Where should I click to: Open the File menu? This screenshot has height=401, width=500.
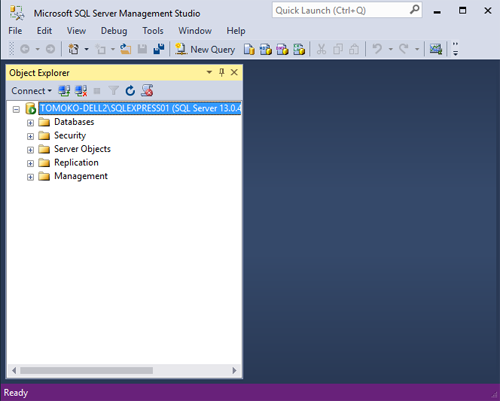15,31
